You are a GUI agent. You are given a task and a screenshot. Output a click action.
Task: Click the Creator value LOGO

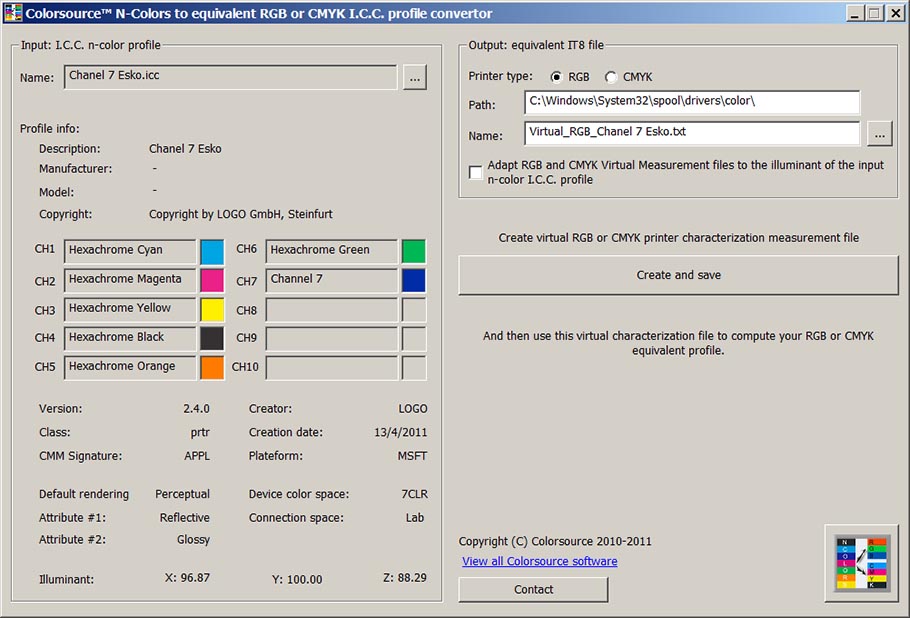coord(413,409)
